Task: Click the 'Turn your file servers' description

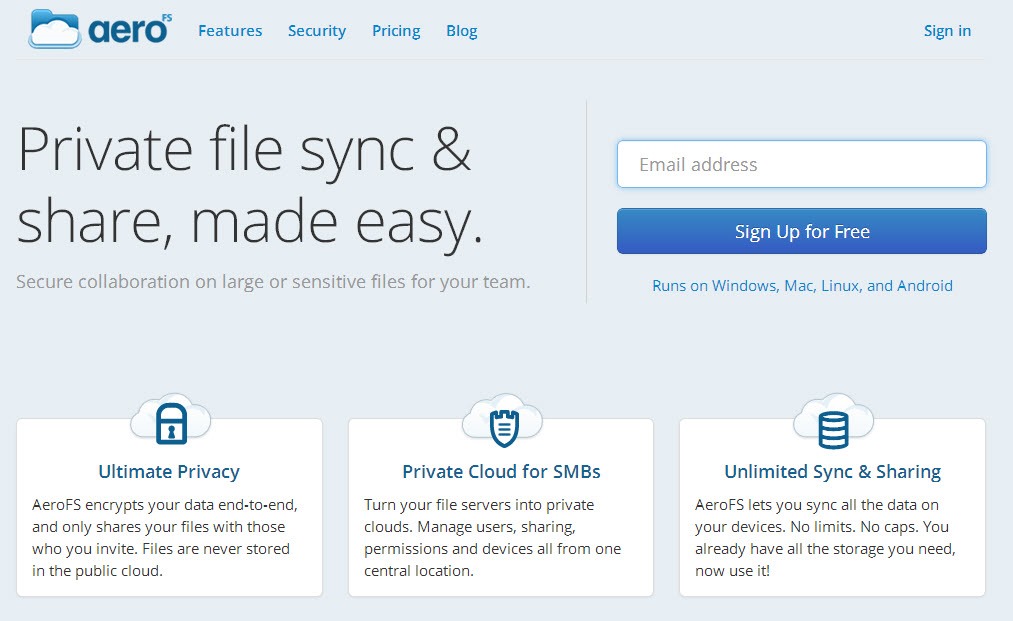Action: click(x=492, y=538)
